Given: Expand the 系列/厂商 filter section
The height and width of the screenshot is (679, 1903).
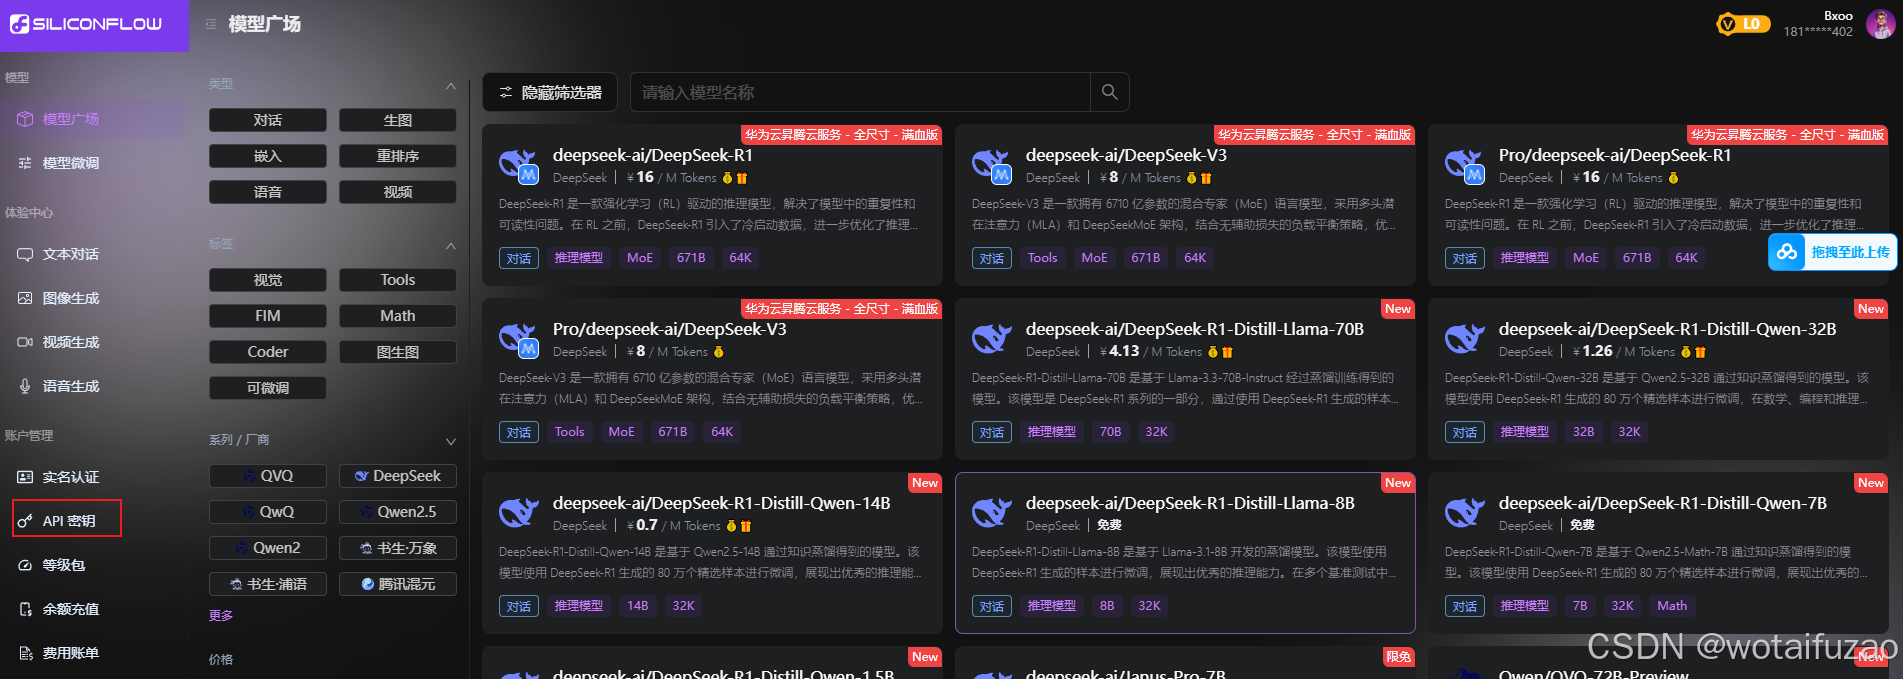Looking at the screenshot, I should pyautogui.click(x=450, y=441).
